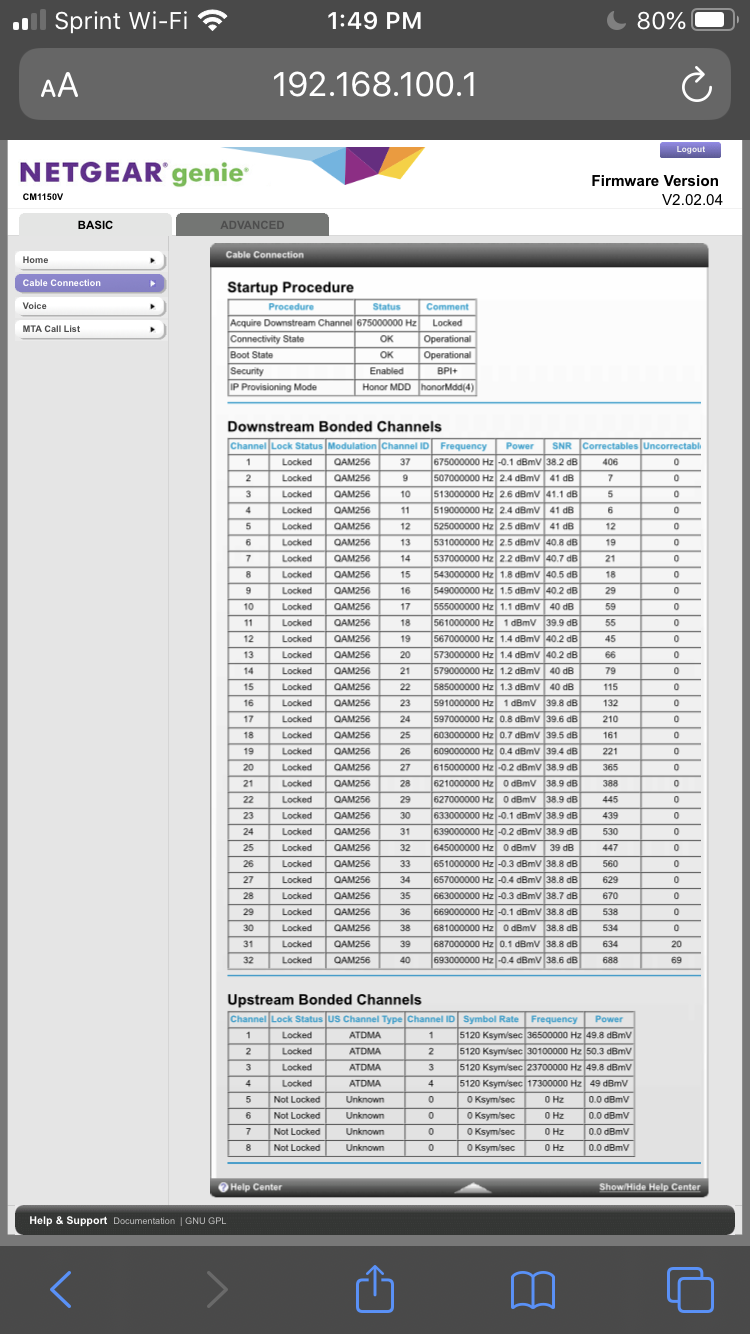This screenshot has width=750, height=1334.
Task: Open the Safari tabs overview icon
Action: click(x=689, y=1288)
